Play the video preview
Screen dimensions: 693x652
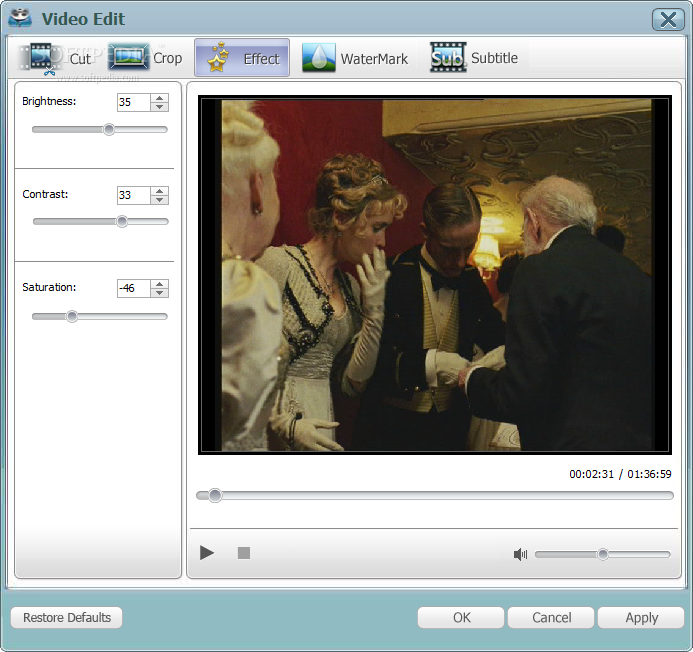coord(206,553)
